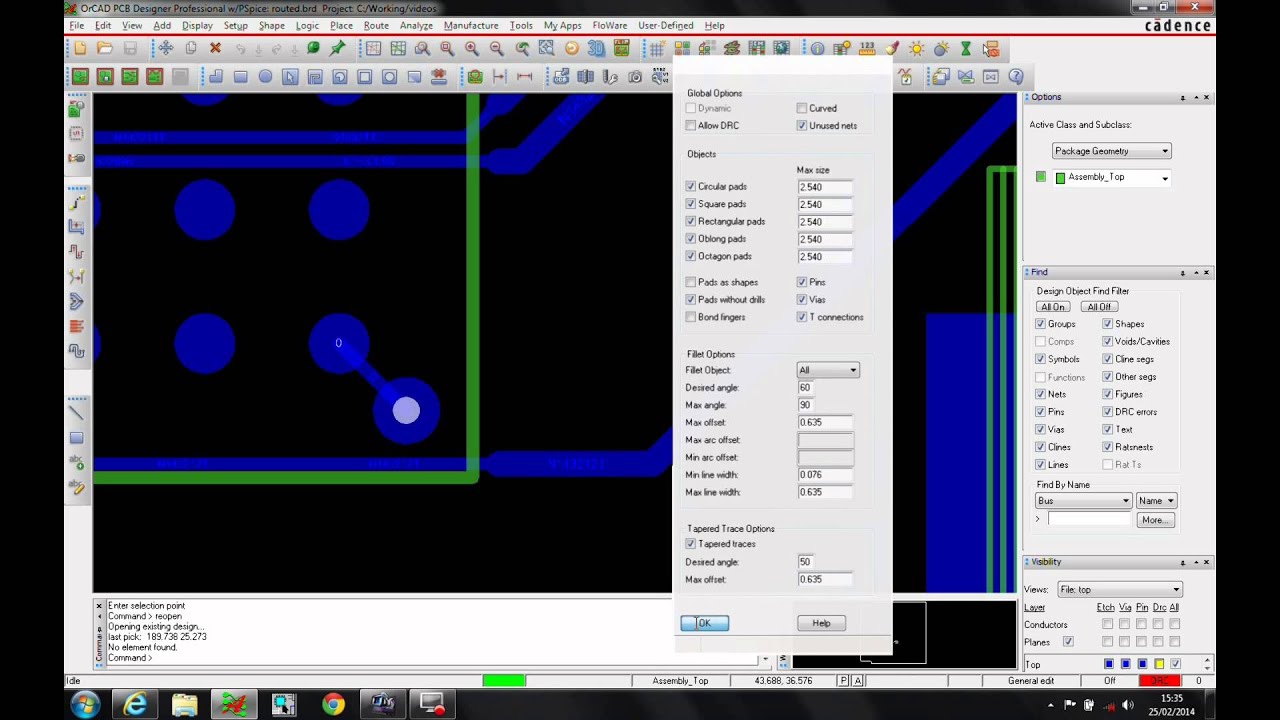Click the Windows Start button
Image resolution: width=1280 pixels, height=720 pixels.
coord(85,704)
